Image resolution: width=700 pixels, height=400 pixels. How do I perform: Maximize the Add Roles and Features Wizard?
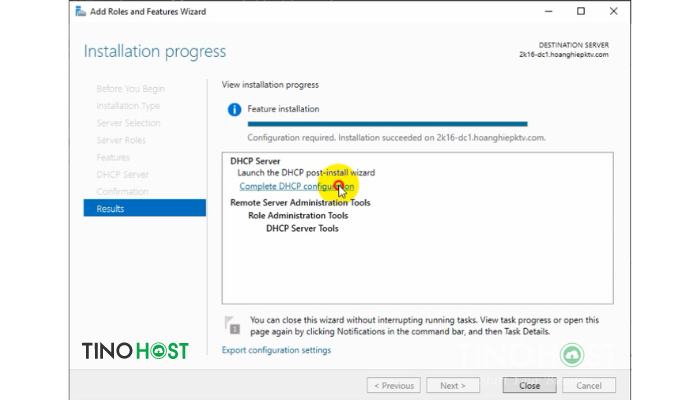[581, 11]
